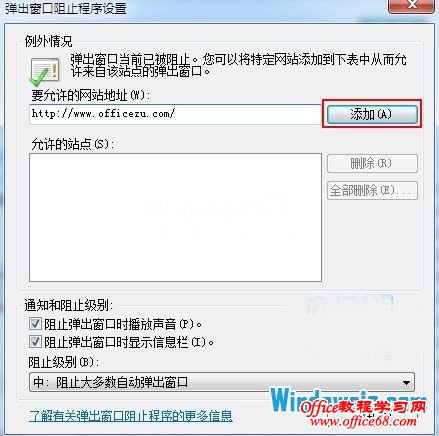This screenshot has height=436, width=439.
Task: Open the 阻止级别 dropdown arrow
Action: [x=406, y=382]
